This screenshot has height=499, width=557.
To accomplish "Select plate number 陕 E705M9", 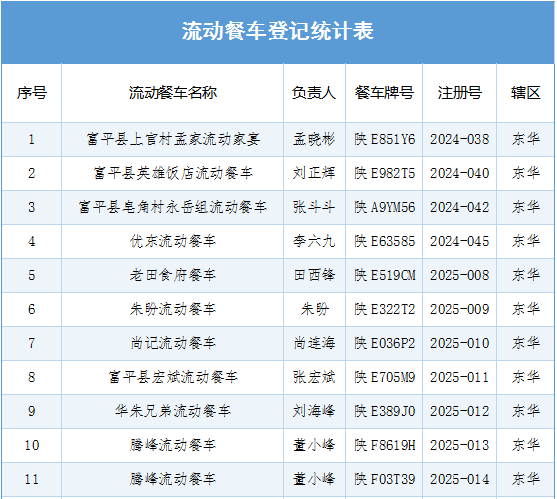I will point(384,377).
